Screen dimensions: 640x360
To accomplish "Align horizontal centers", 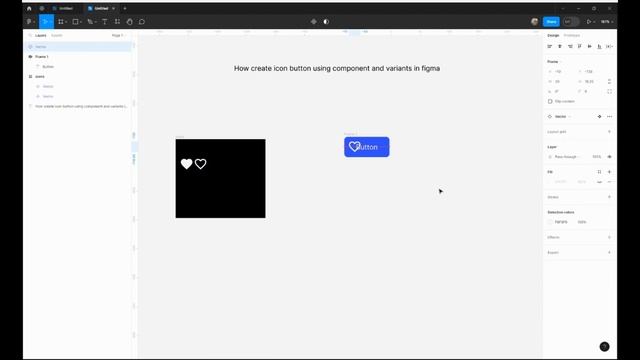I will click(560, 47).
